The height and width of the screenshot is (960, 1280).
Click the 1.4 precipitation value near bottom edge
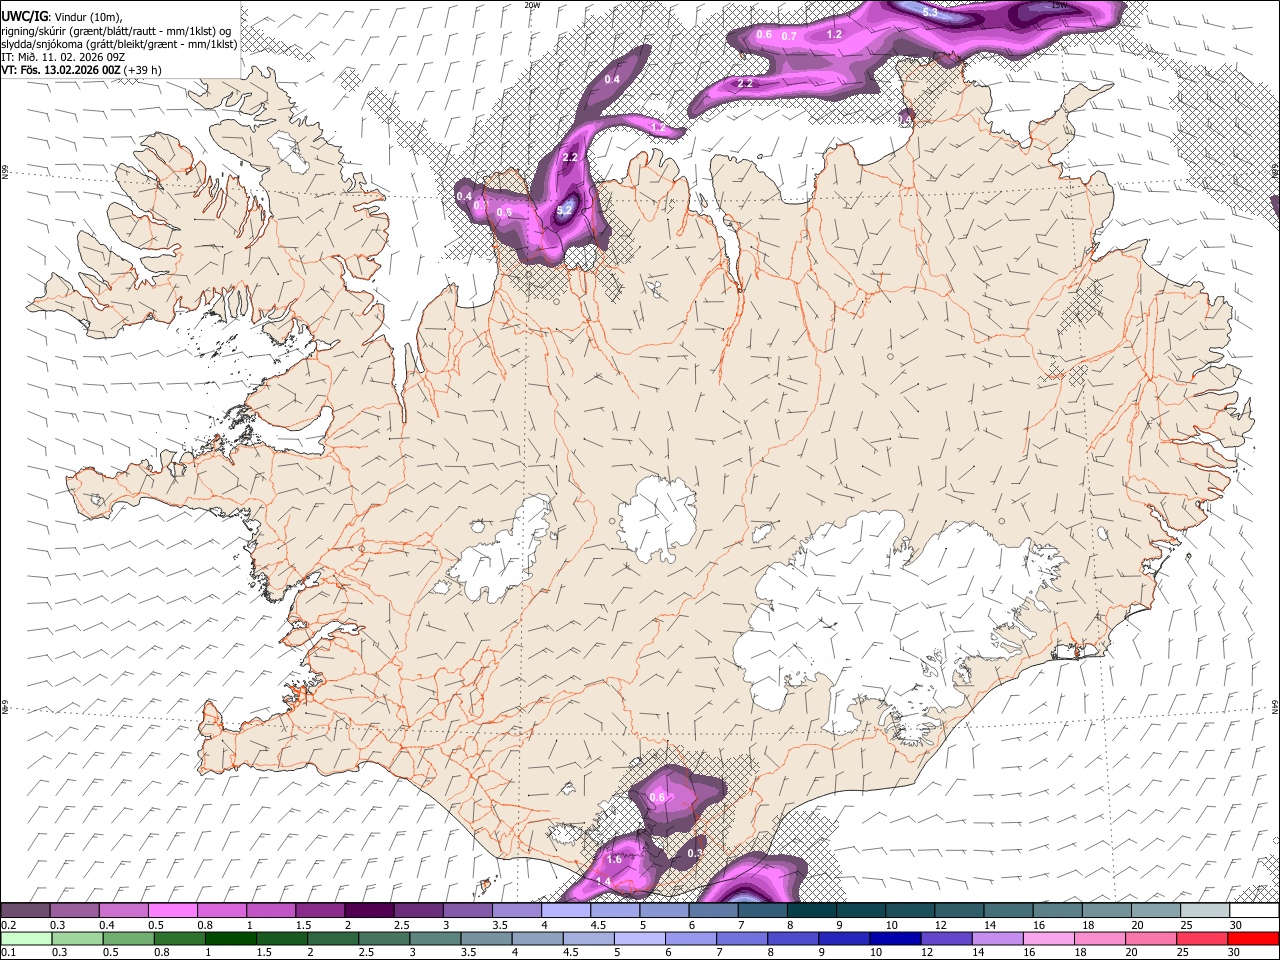coord(603,881)
